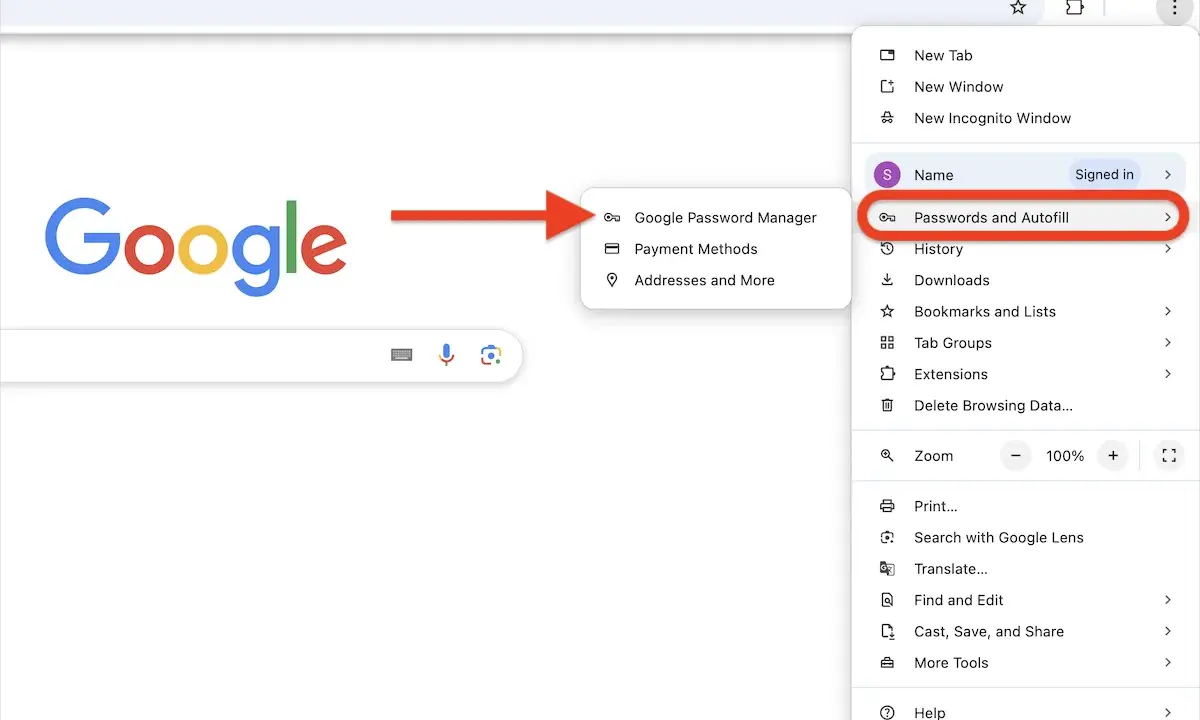1200x720 pixels.
Task: Click the microphone voice search icon
Action: point(446,355)
